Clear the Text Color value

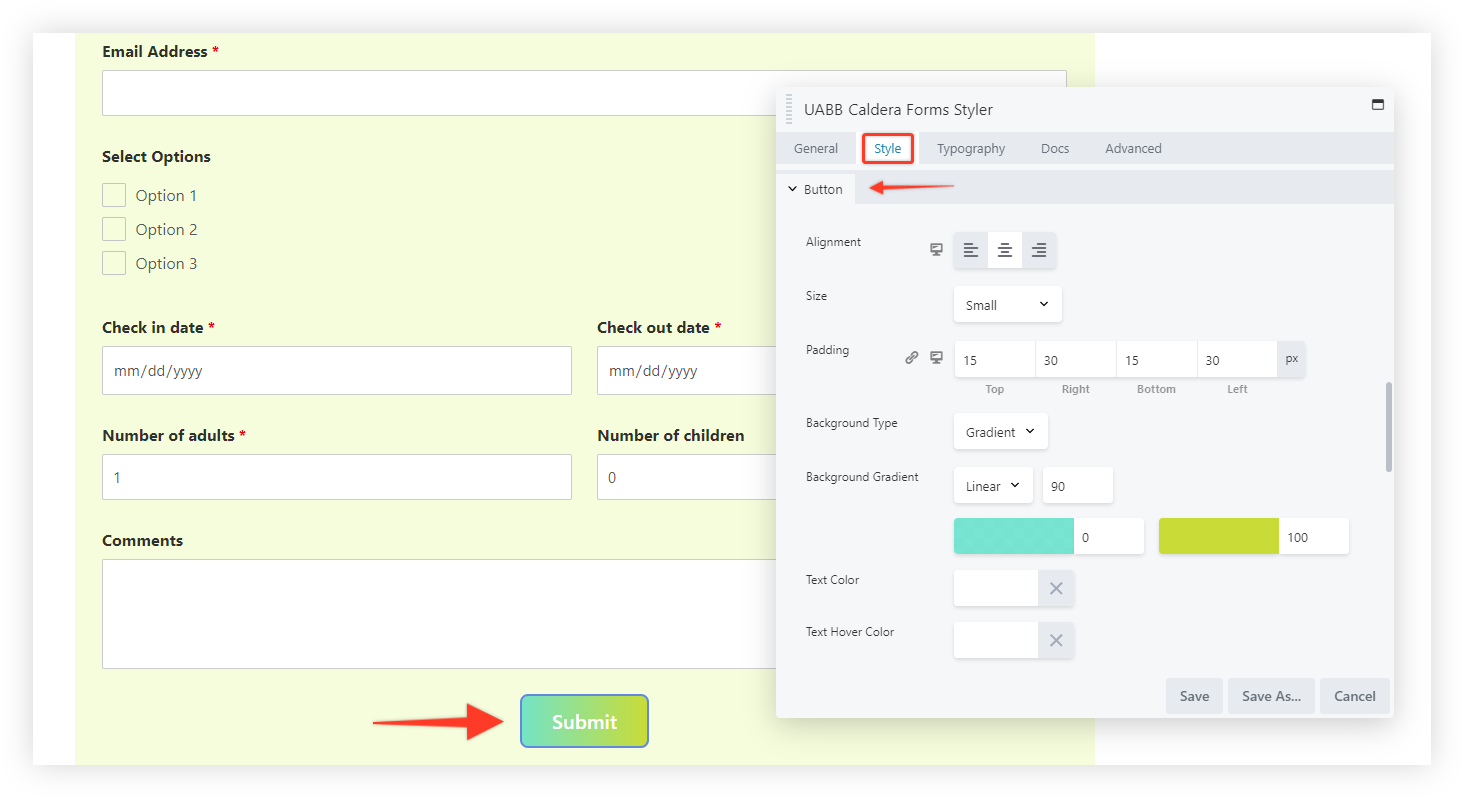[1056, 588]
